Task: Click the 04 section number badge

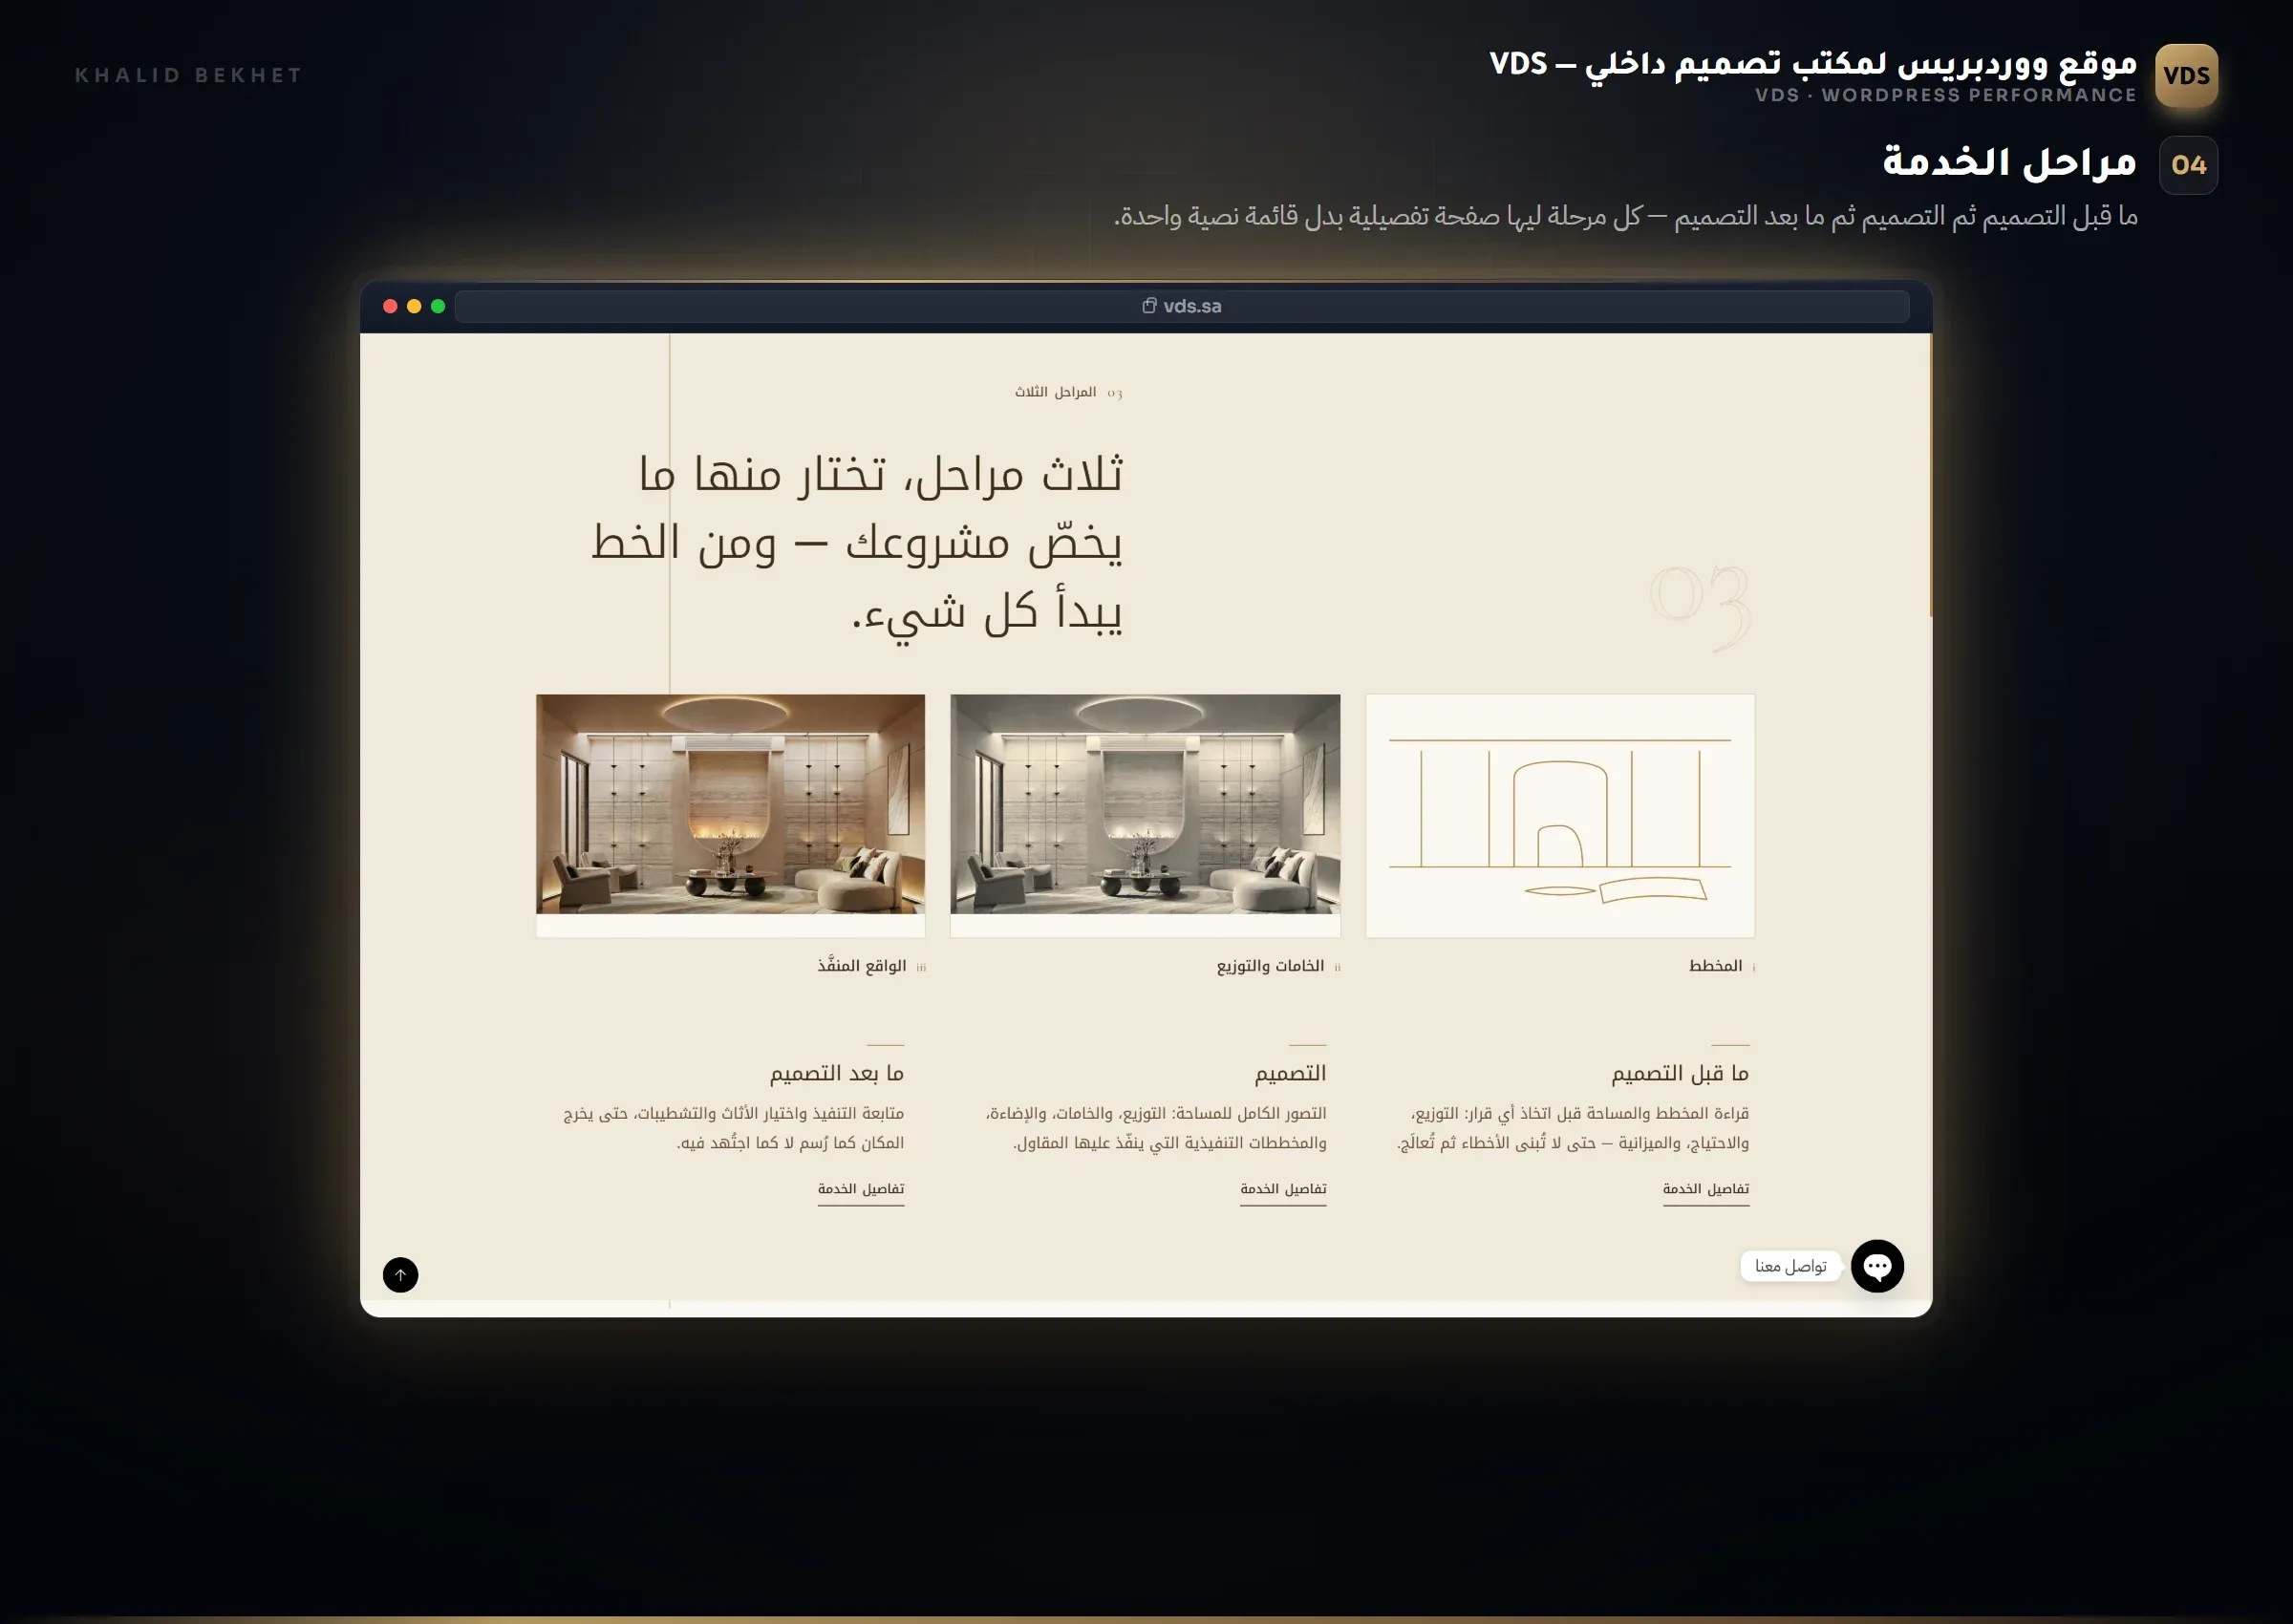Action: point(2188,165)
